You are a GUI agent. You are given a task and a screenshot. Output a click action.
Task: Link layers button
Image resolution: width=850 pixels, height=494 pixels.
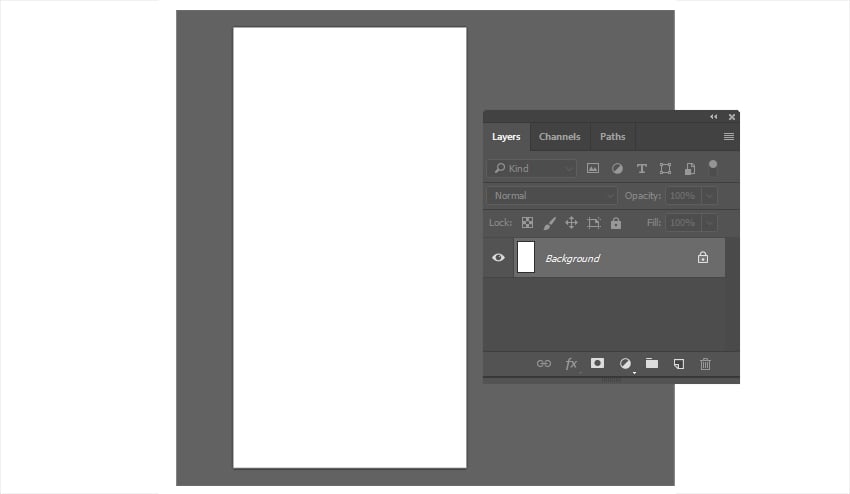pos(544,364)
